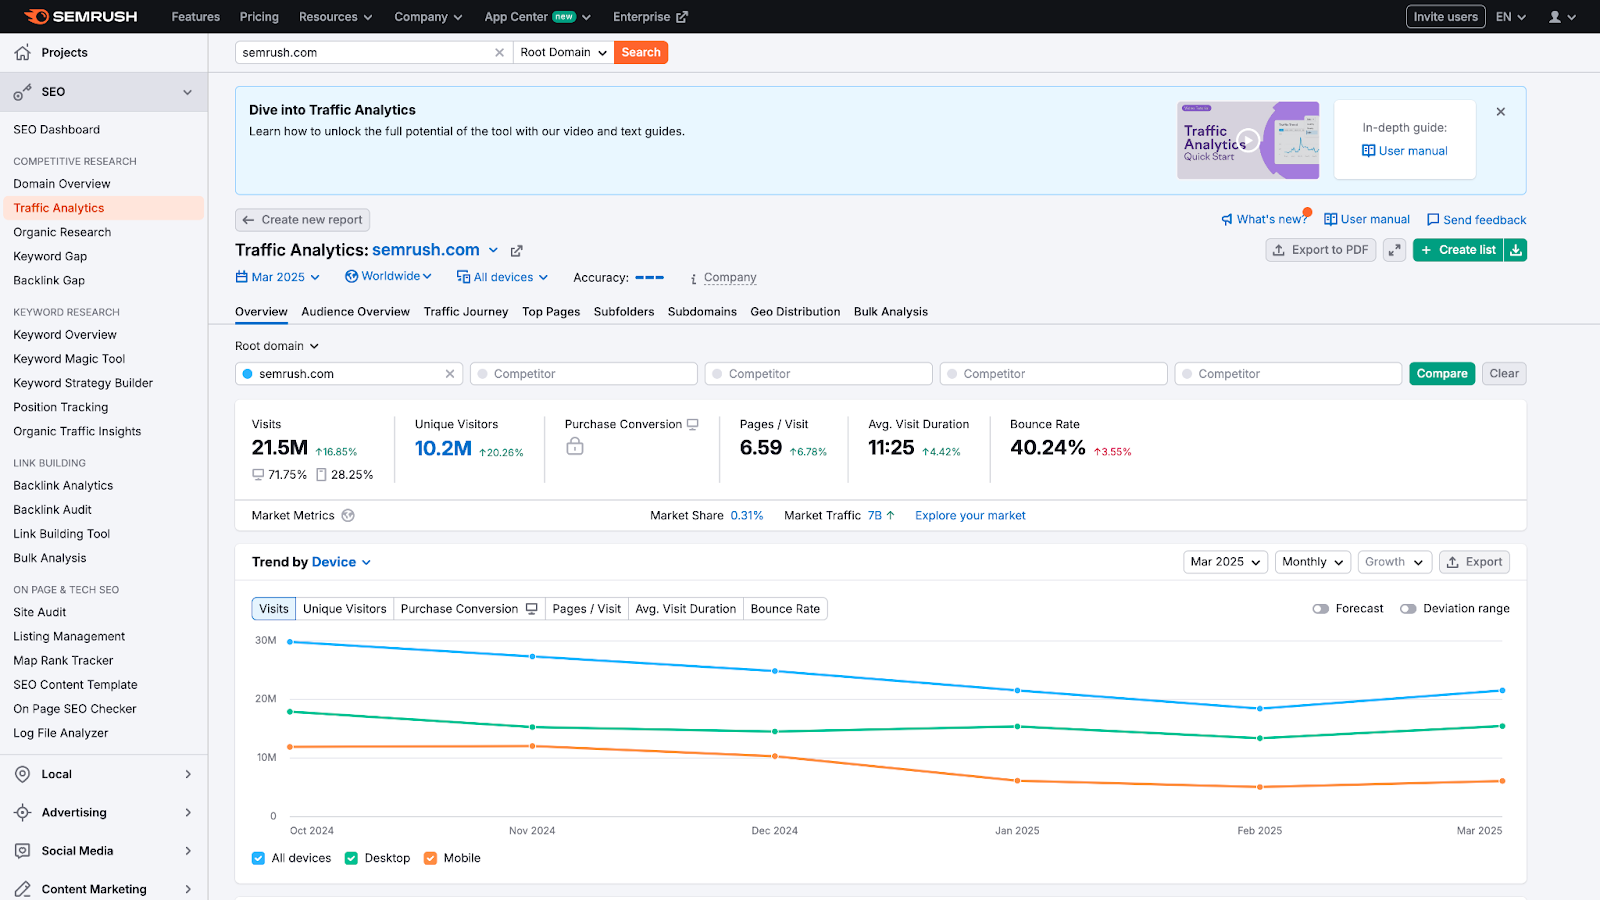Switch to the Geo Distribution tab
The image size is (1600, 900).
795,311
